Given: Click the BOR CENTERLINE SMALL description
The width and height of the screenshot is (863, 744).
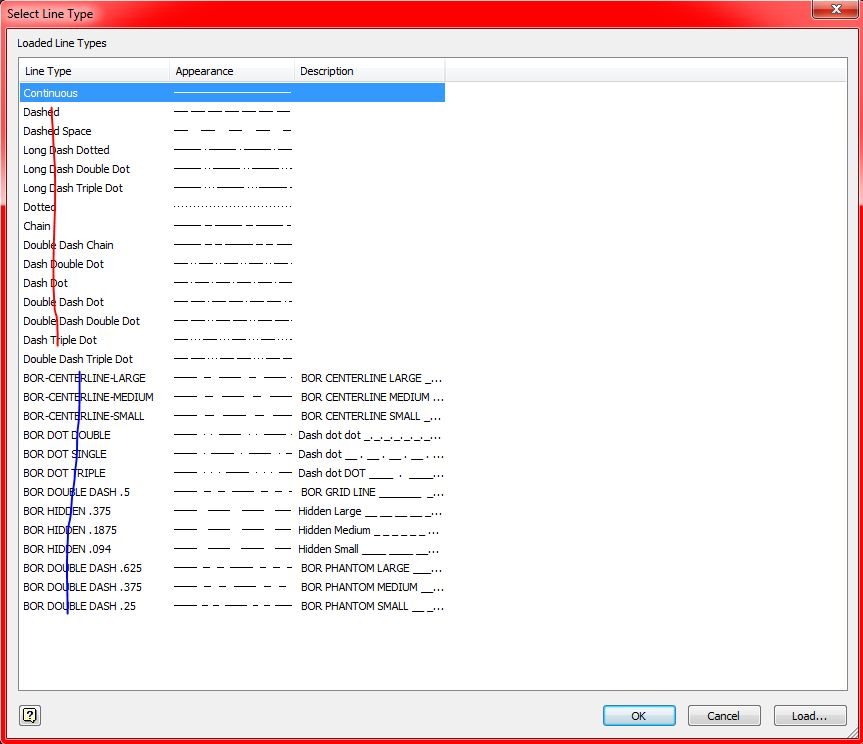Looking at the screenshot, I should pyautogui.click(x=371, y=416).
